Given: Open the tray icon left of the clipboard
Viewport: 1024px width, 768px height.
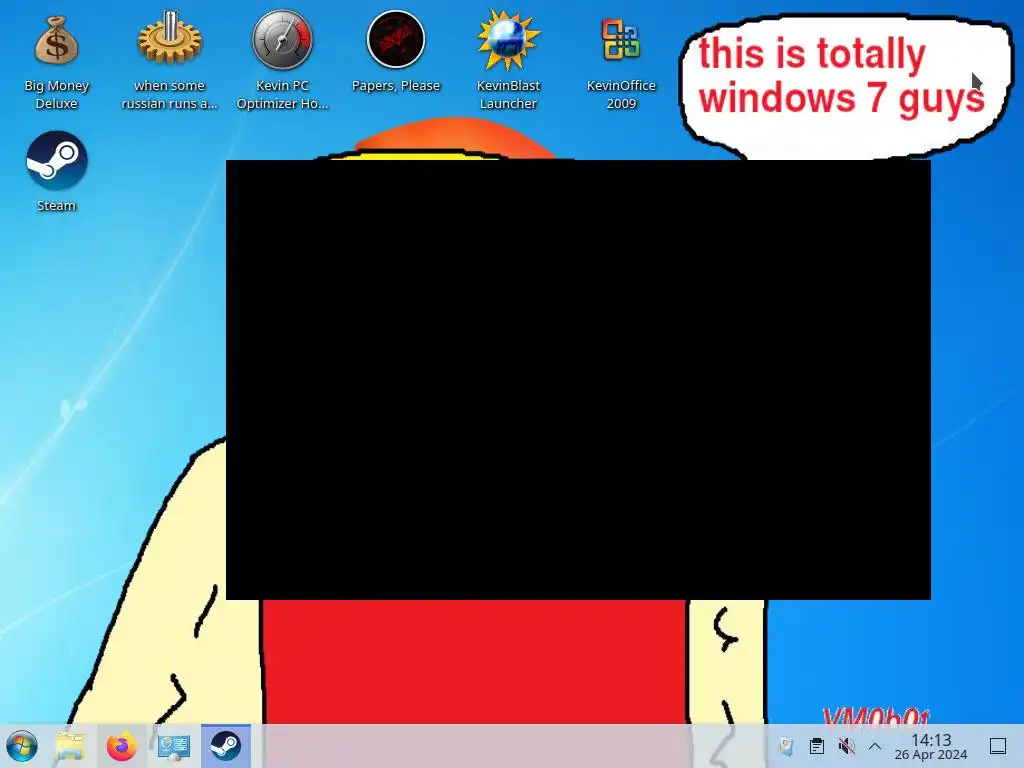Looking at the screenshot, I should tap(786, 746).
